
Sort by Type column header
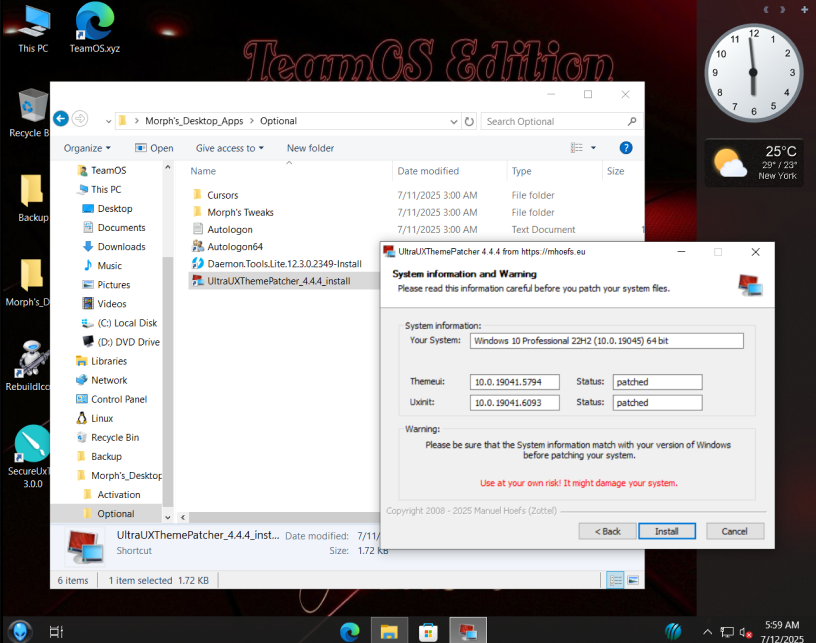(521, 171)
